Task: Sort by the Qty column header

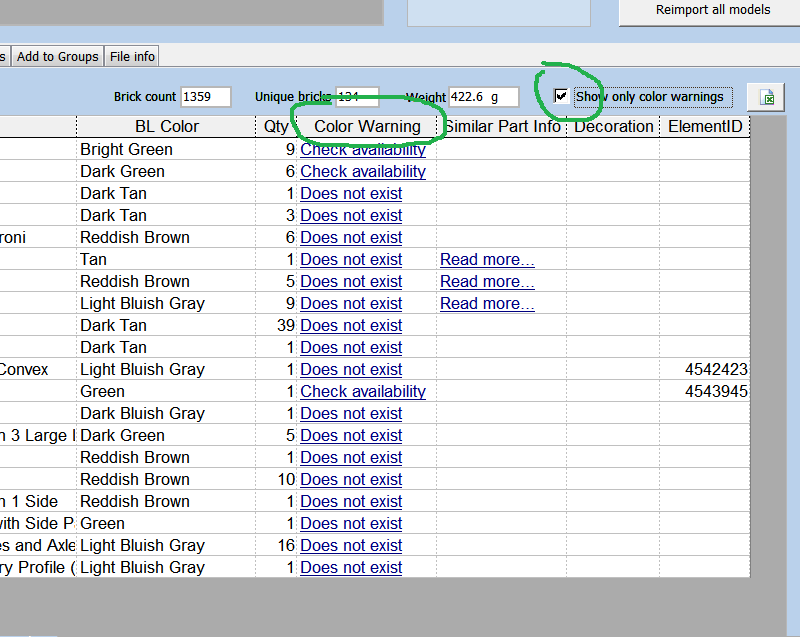Action: (276, 126)
